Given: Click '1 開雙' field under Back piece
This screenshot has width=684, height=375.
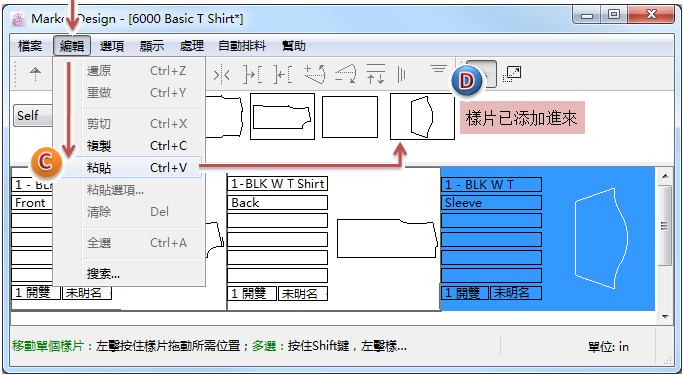Looking at the screenshot, I should coord(253,293).
